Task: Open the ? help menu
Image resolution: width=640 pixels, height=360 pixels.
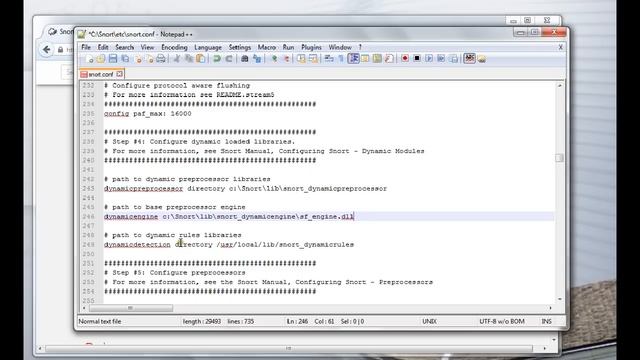Action: point(360,47)
